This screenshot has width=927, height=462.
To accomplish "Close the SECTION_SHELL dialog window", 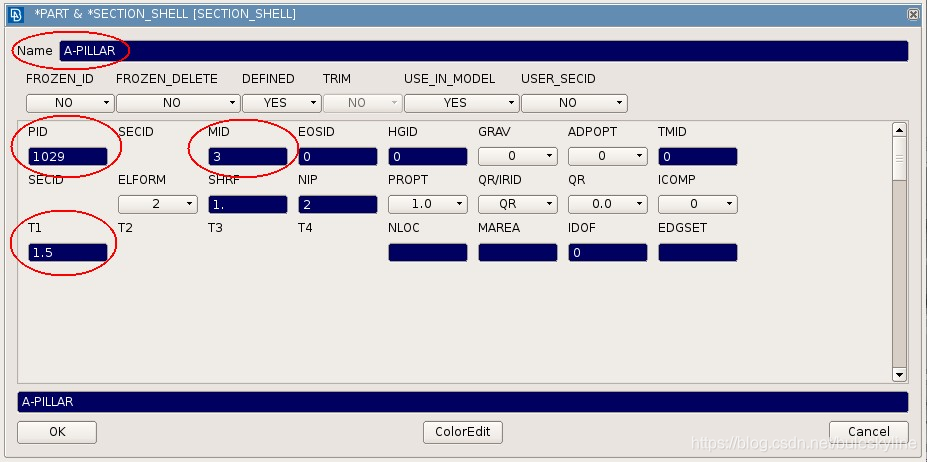I will pyautogui.click(x=912, y=14).
